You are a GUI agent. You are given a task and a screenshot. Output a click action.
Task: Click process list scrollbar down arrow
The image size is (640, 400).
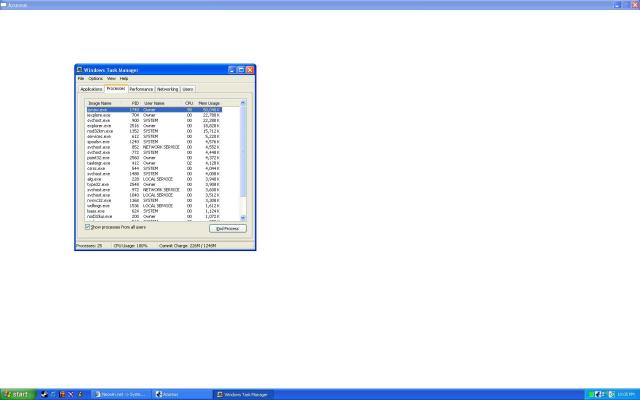[243, 218]
